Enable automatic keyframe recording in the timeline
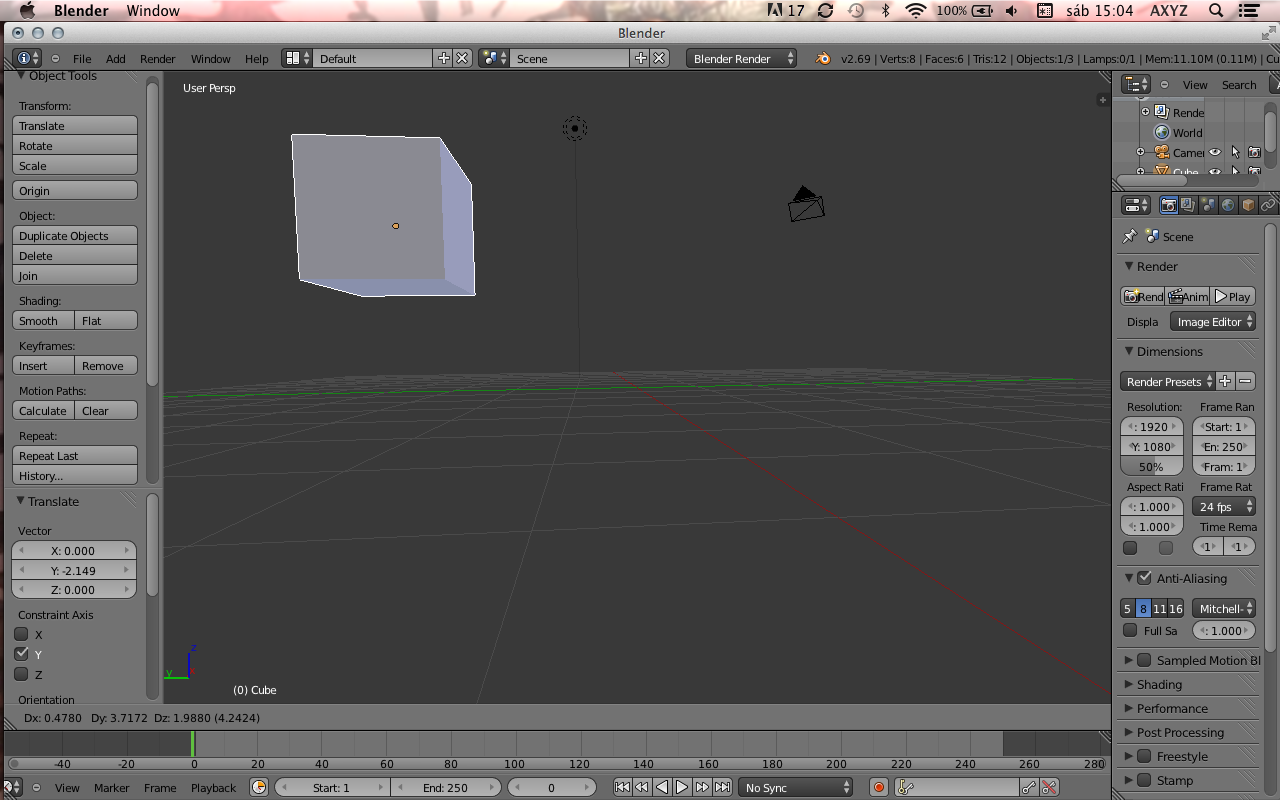1280x800 pixels. click(x=879, y=788)
